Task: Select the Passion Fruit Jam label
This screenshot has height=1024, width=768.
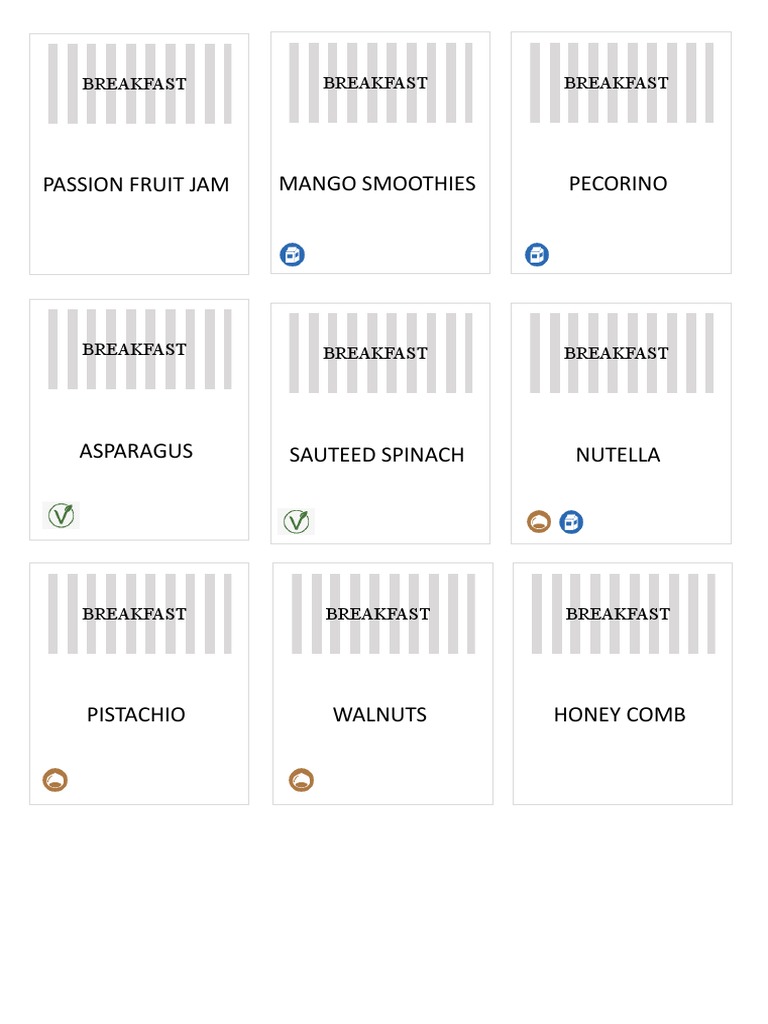Action: (136, 185)
